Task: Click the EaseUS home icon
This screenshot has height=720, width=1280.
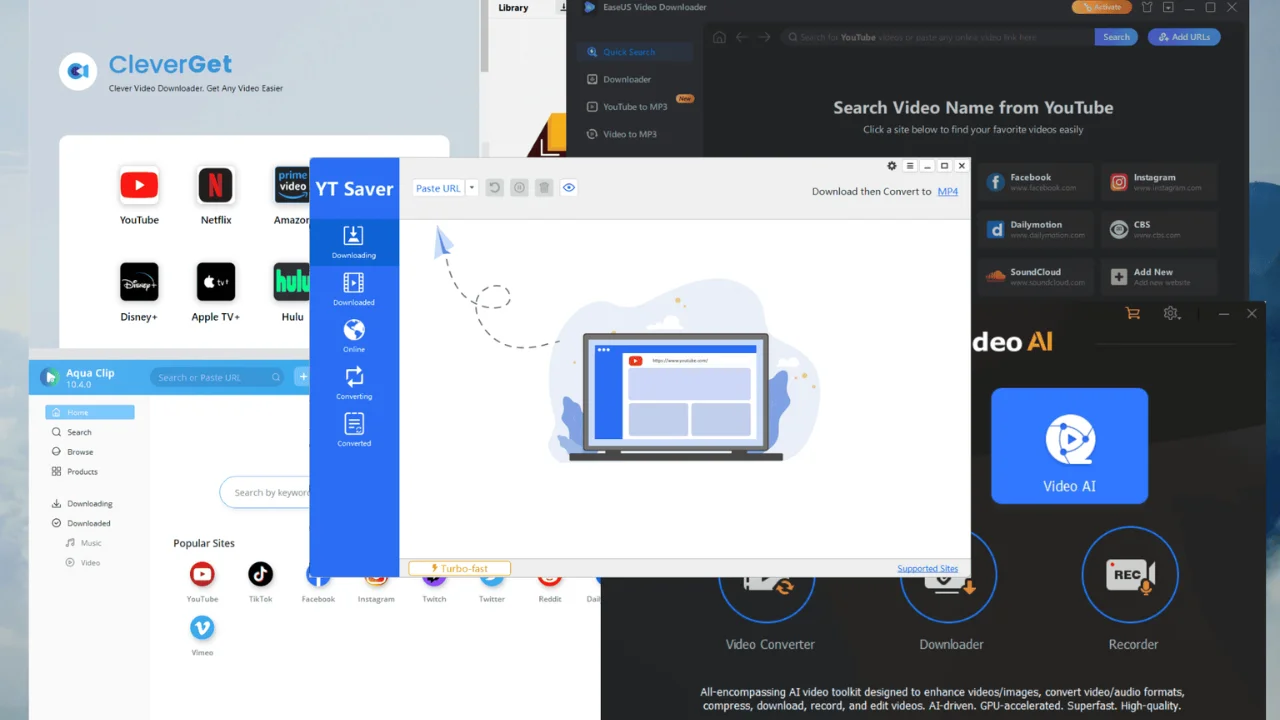Action: pyautogui.click(x=719, y=37)
